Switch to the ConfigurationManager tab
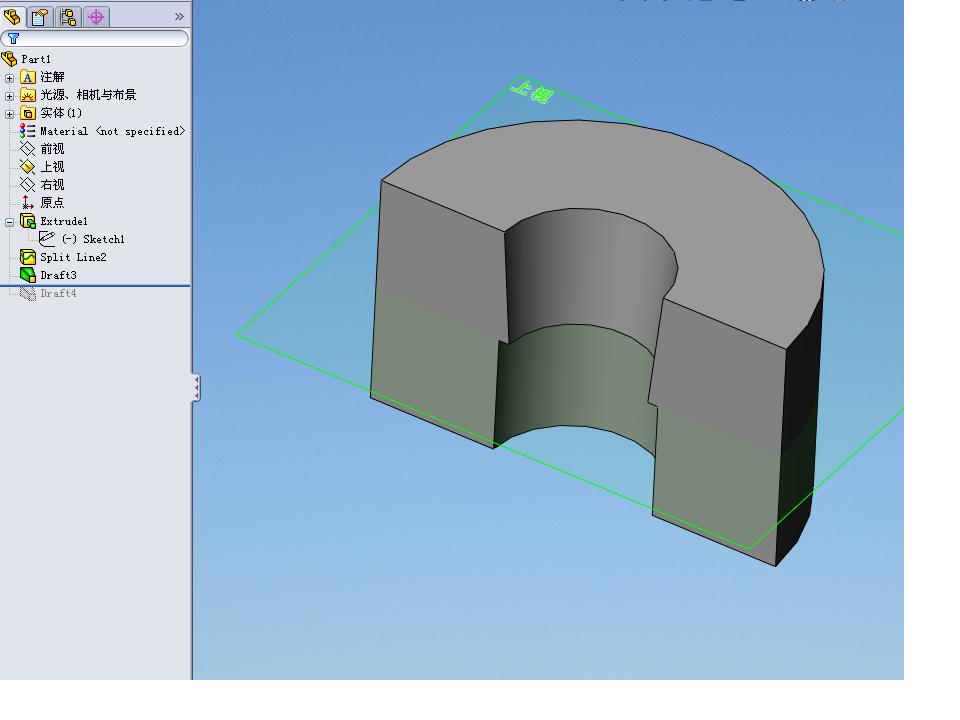 (68, 17)
